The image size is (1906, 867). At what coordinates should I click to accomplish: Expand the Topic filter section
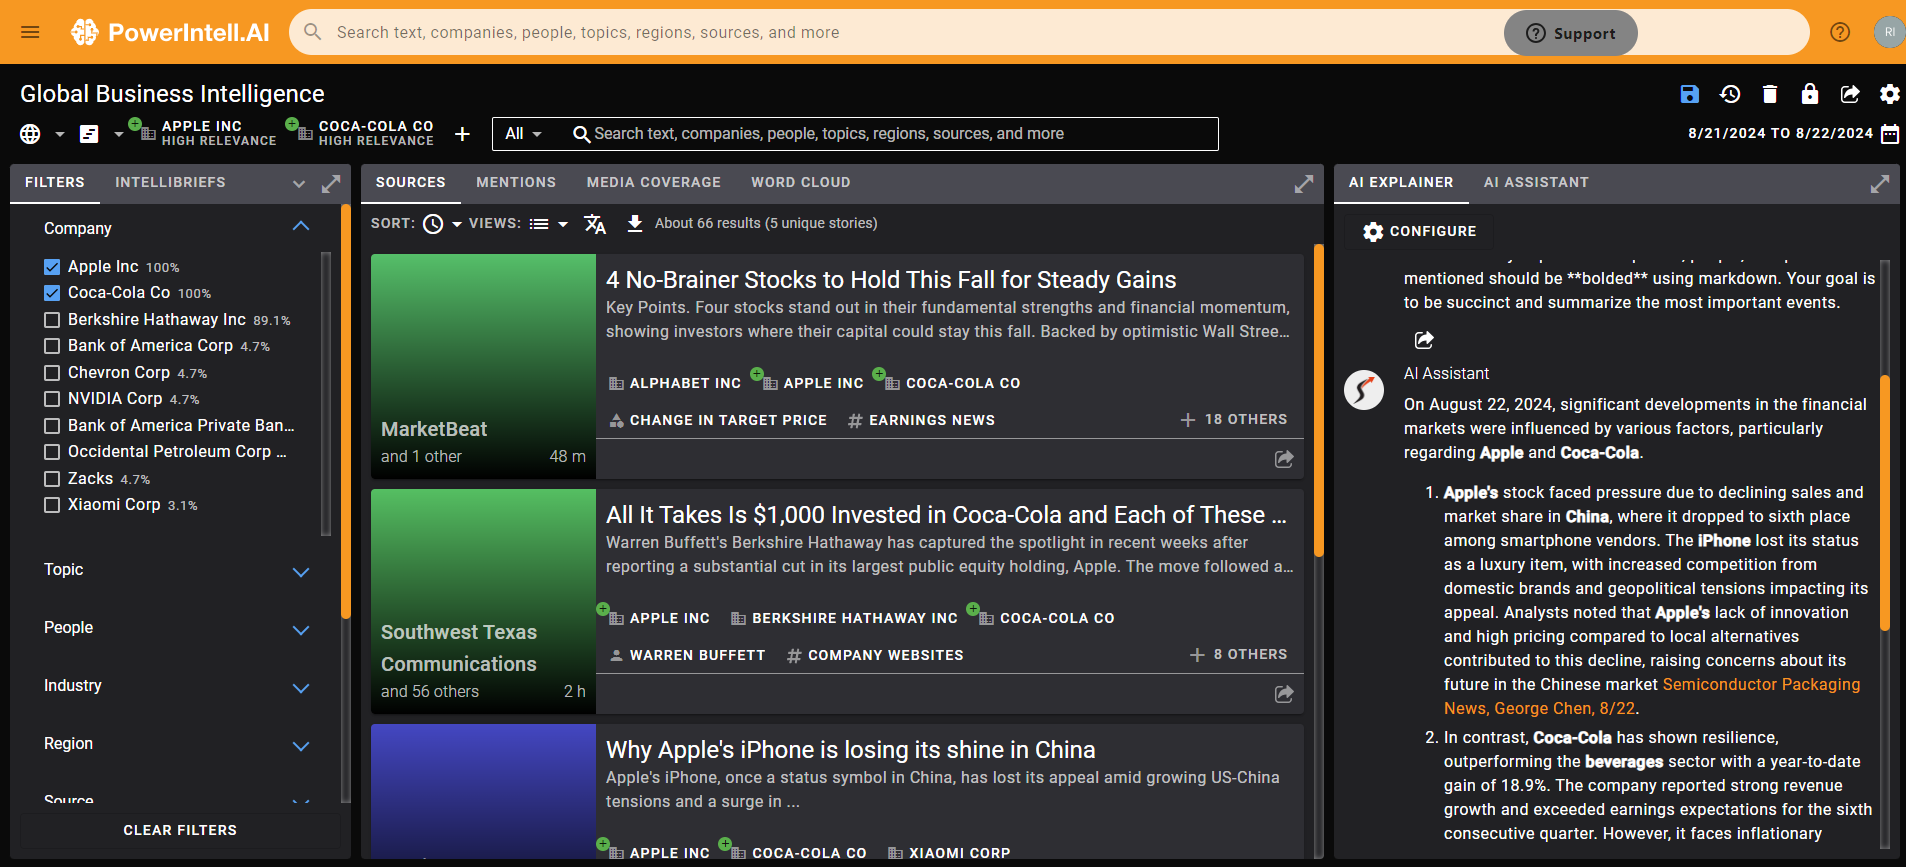tap(301, 572)
